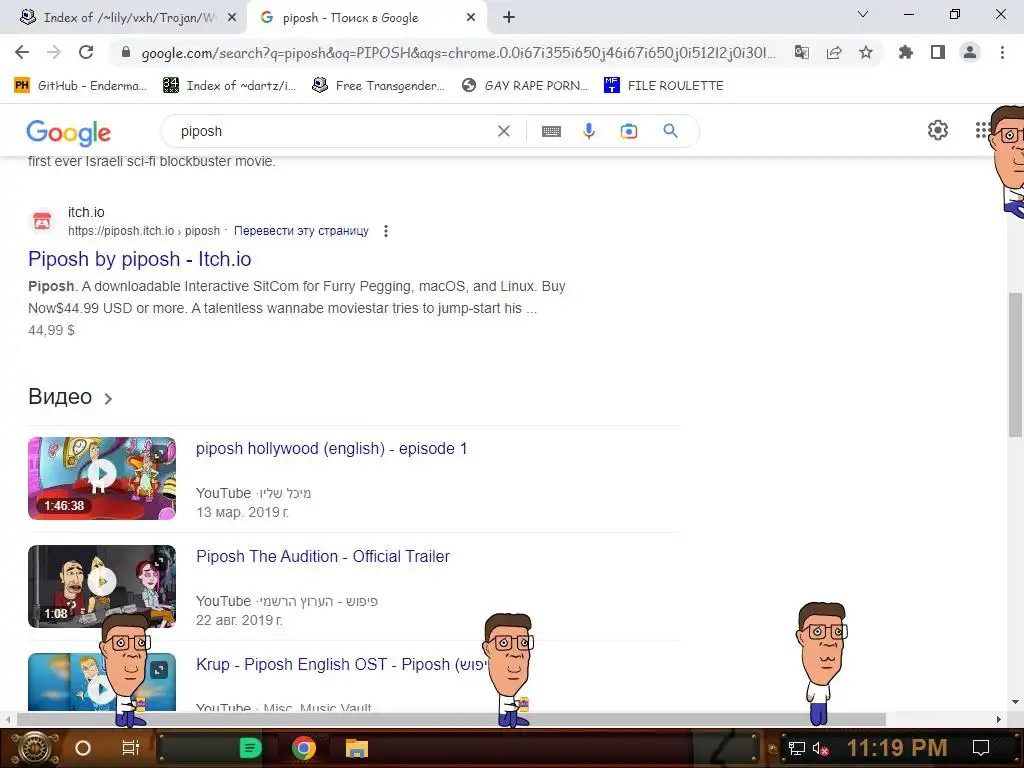Open Cortana circle on the taskbar
The height and width of the screenshot is (768, 1024).
(x=83, y=748)
